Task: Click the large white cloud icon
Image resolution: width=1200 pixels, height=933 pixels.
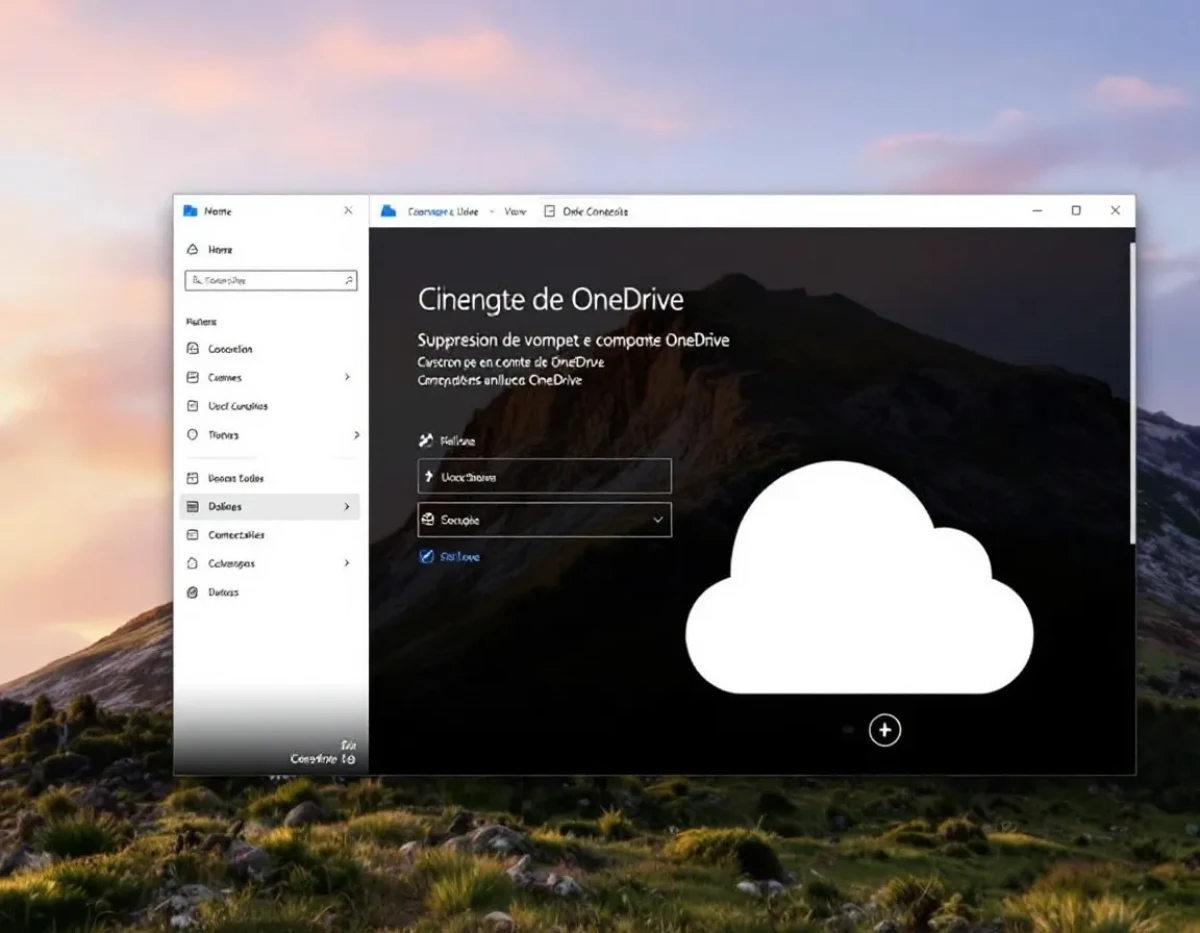Action: pyautogui.click(x=859, y=578)
